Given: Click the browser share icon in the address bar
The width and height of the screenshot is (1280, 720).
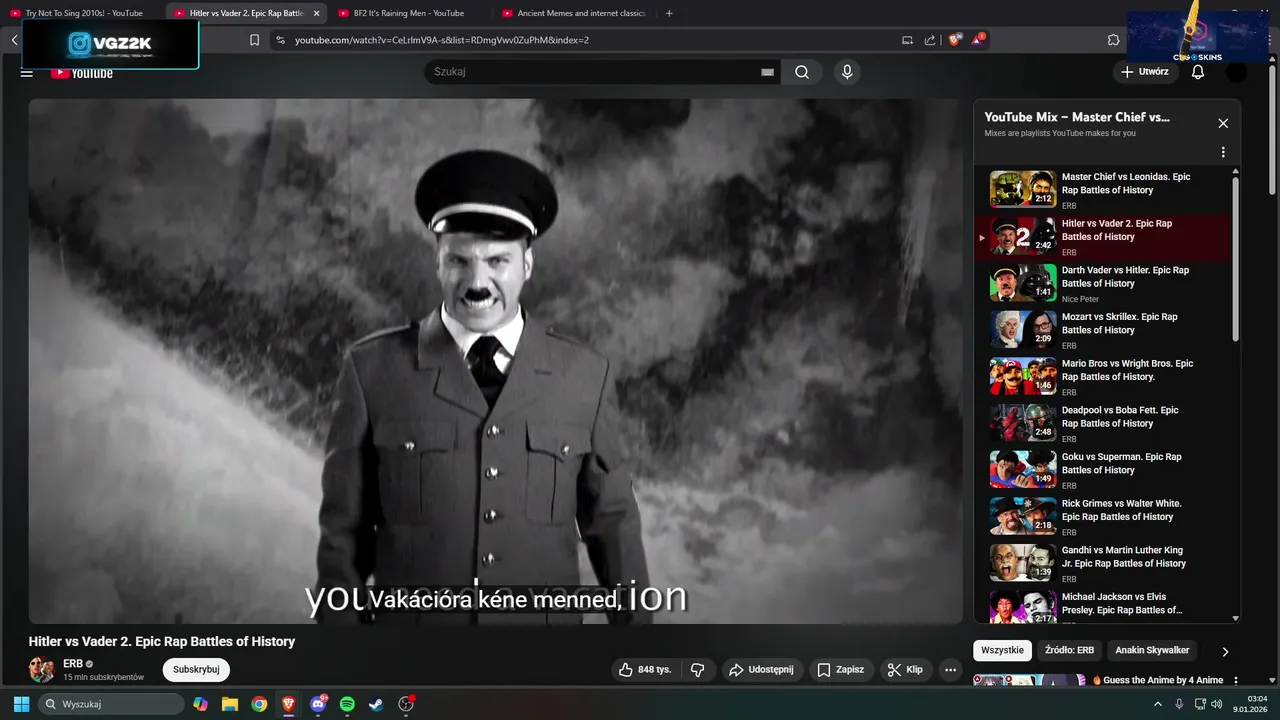Looking at the screenshot, I should point(930,40).
